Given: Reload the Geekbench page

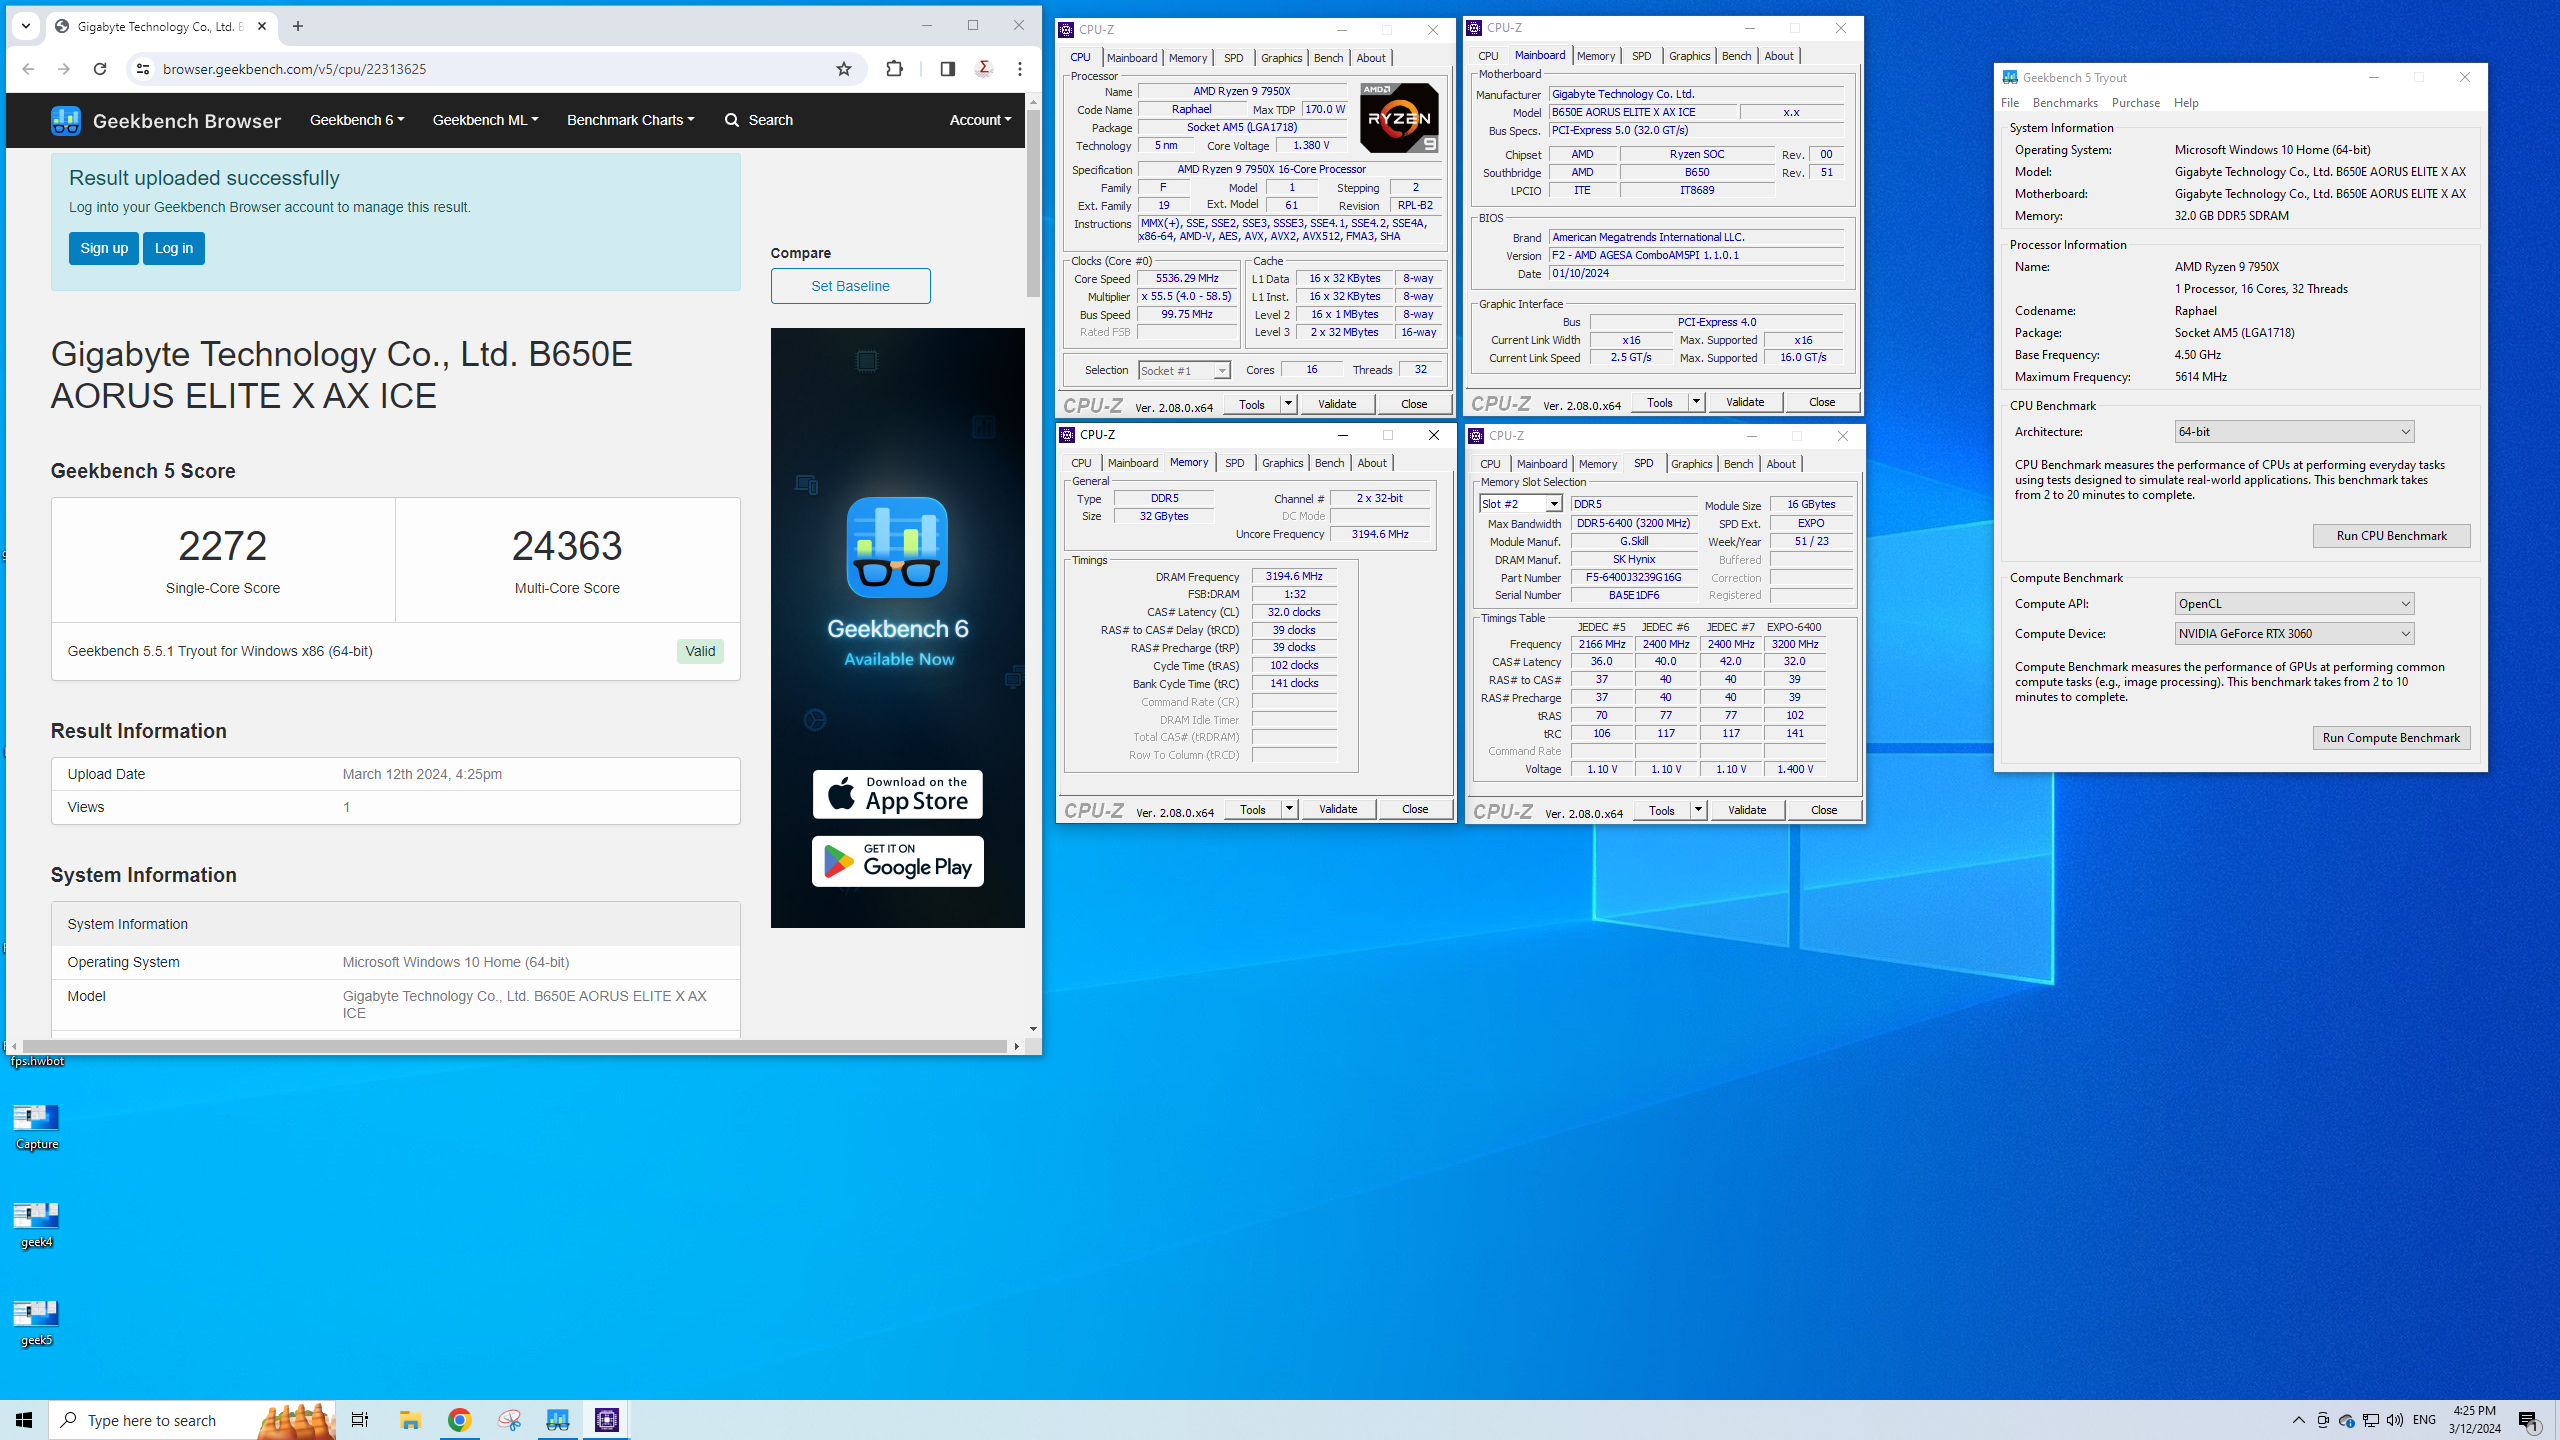Looking at the screenshot, I should point(100,69).
